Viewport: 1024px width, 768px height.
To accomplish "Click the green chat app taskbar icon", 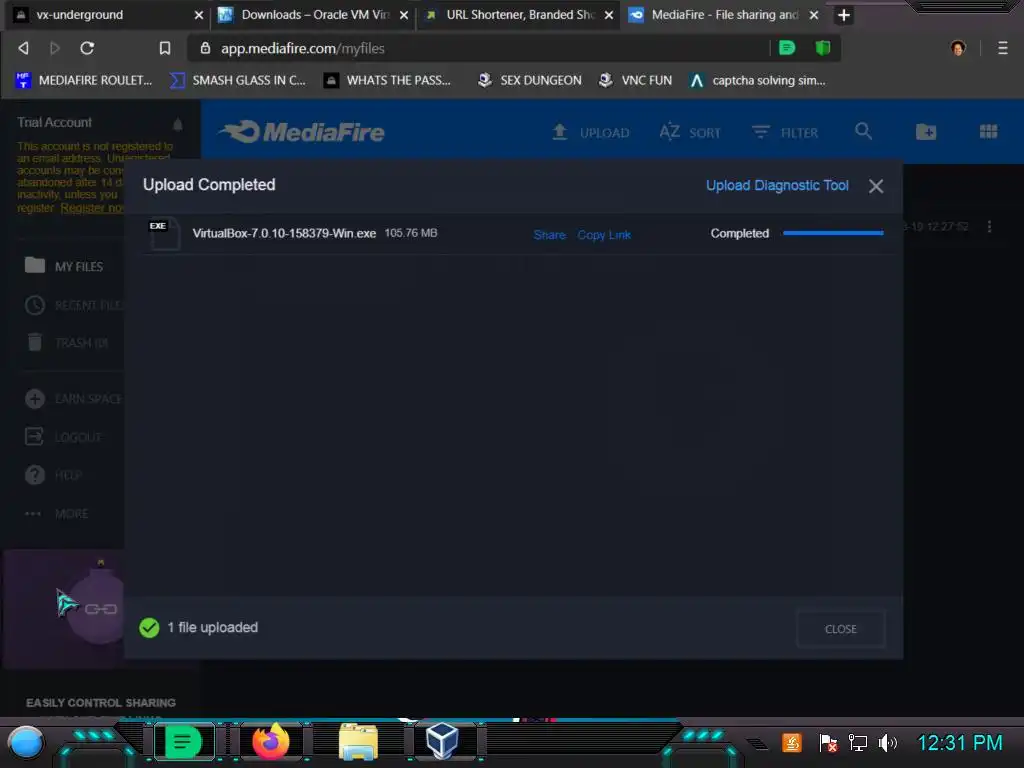I will click(x=182, y=742).
